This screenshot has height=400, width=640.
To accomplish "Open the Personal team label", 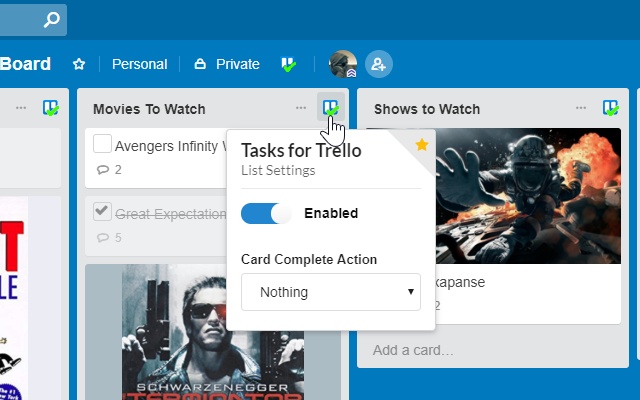I will pyautogui.click(x=140, y=64).
